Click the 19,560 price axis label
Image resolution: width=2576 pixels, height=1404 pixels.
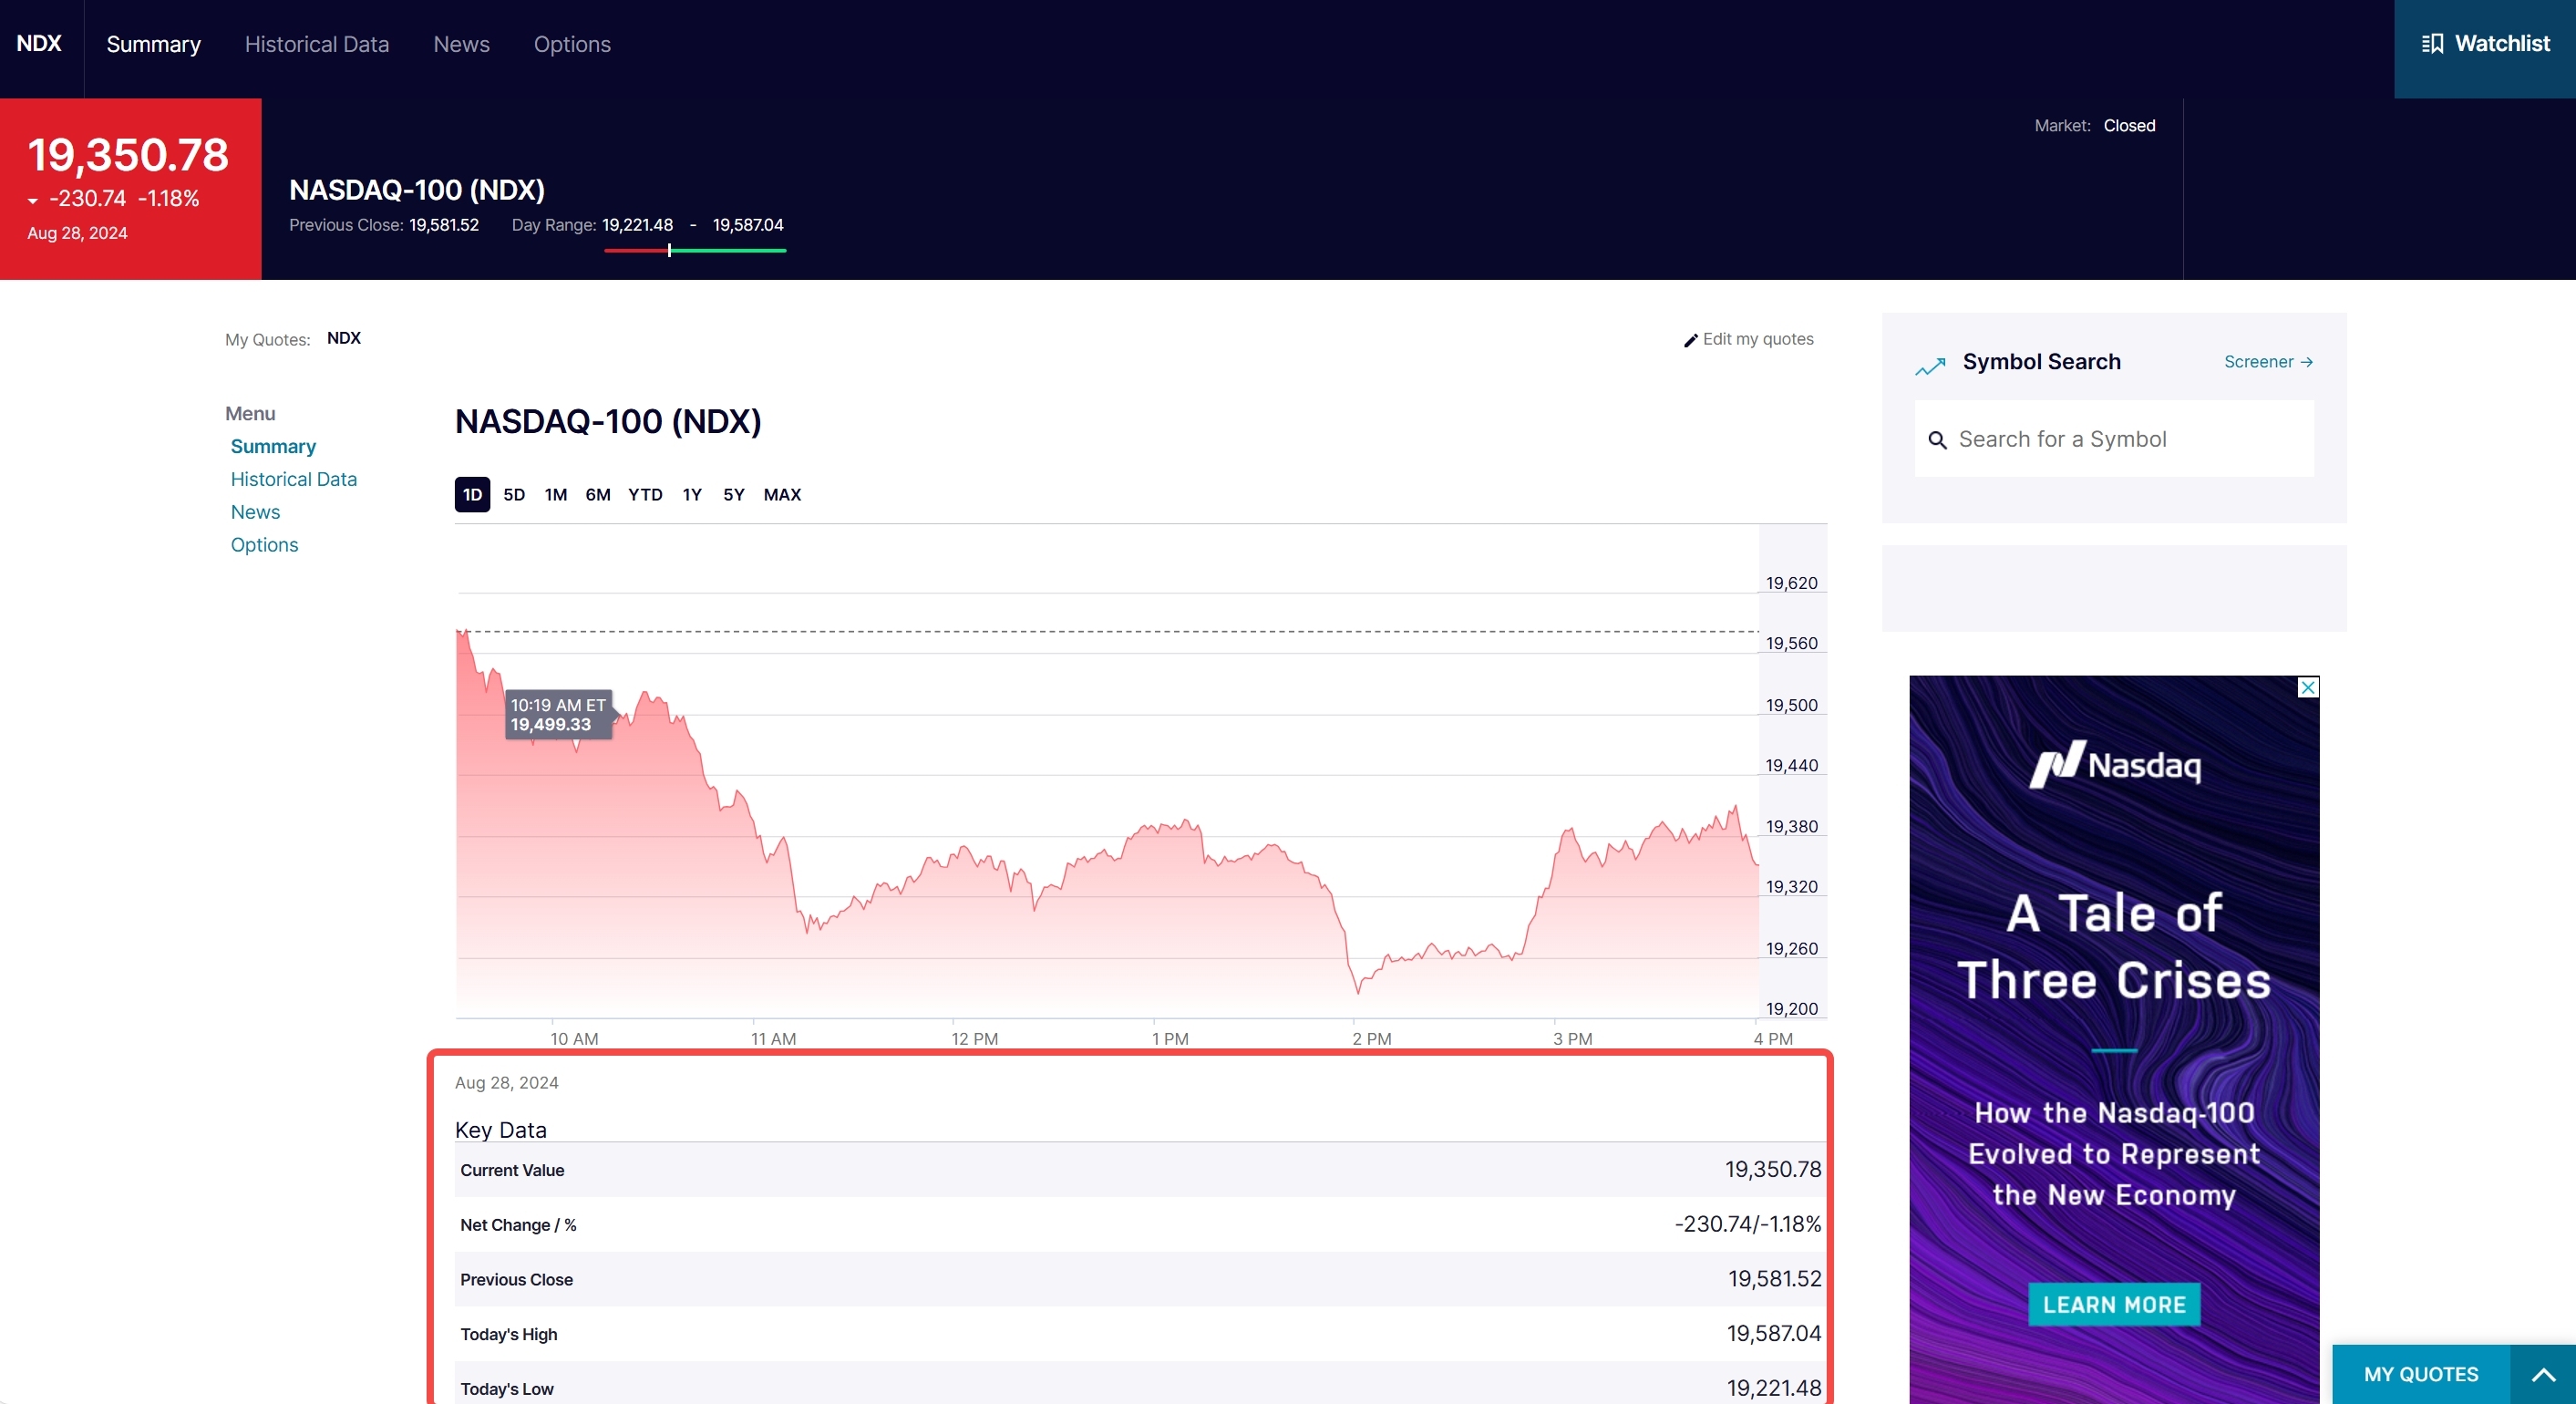tap(1791, 644)
